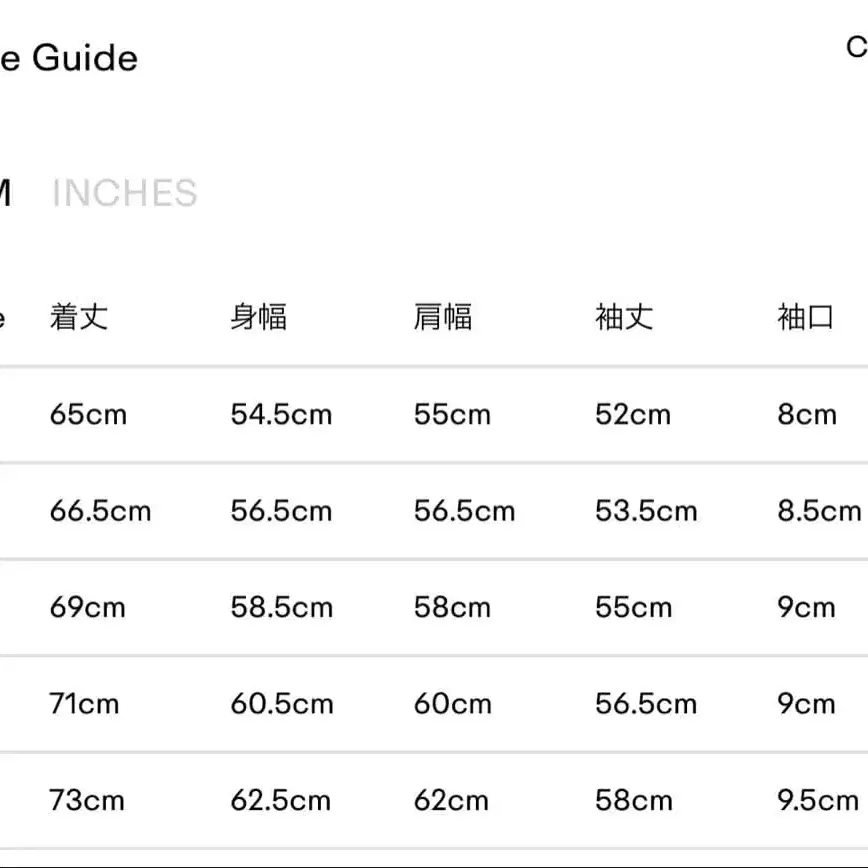Click the 身幅 column header

[259, 318]
